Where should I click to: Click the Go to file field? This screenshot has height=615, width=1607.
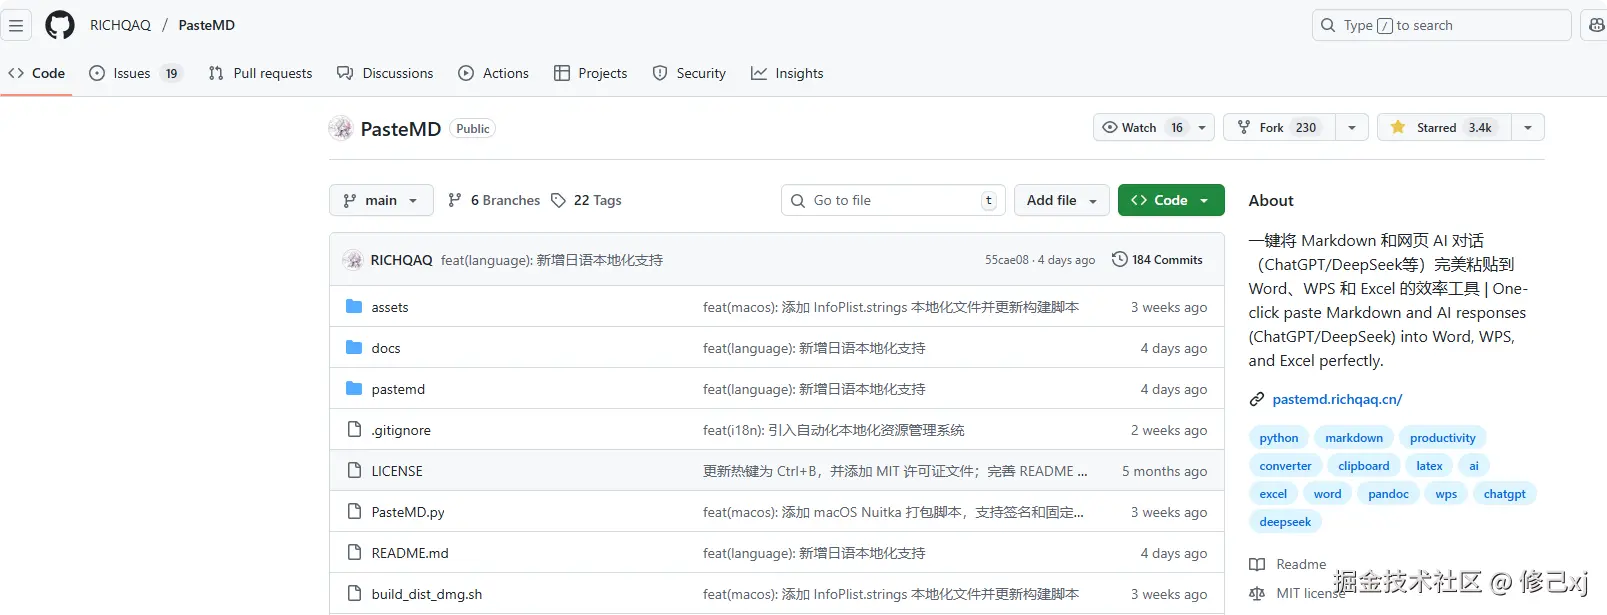coord(890,200)
